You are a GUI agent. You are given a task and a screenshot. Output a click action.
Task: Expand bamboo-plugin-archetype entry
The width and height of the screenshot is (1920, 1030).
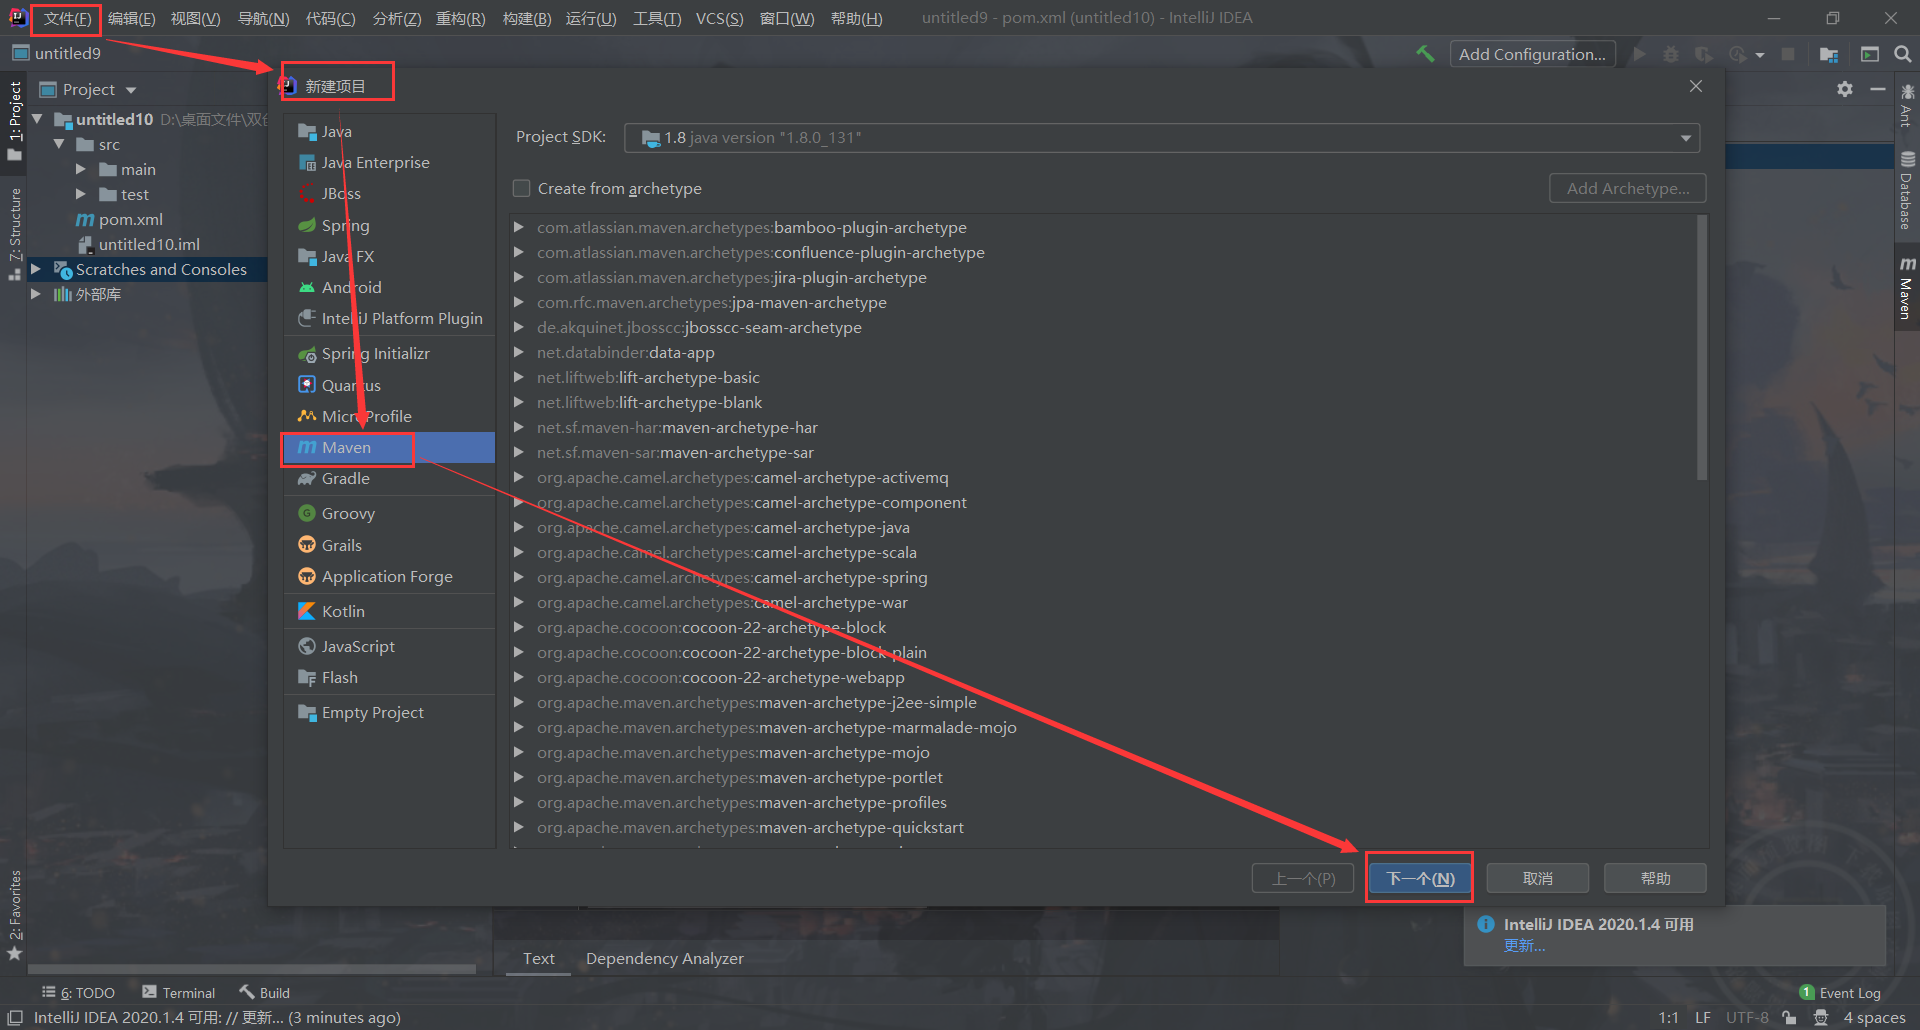click(x=519, y=227)
